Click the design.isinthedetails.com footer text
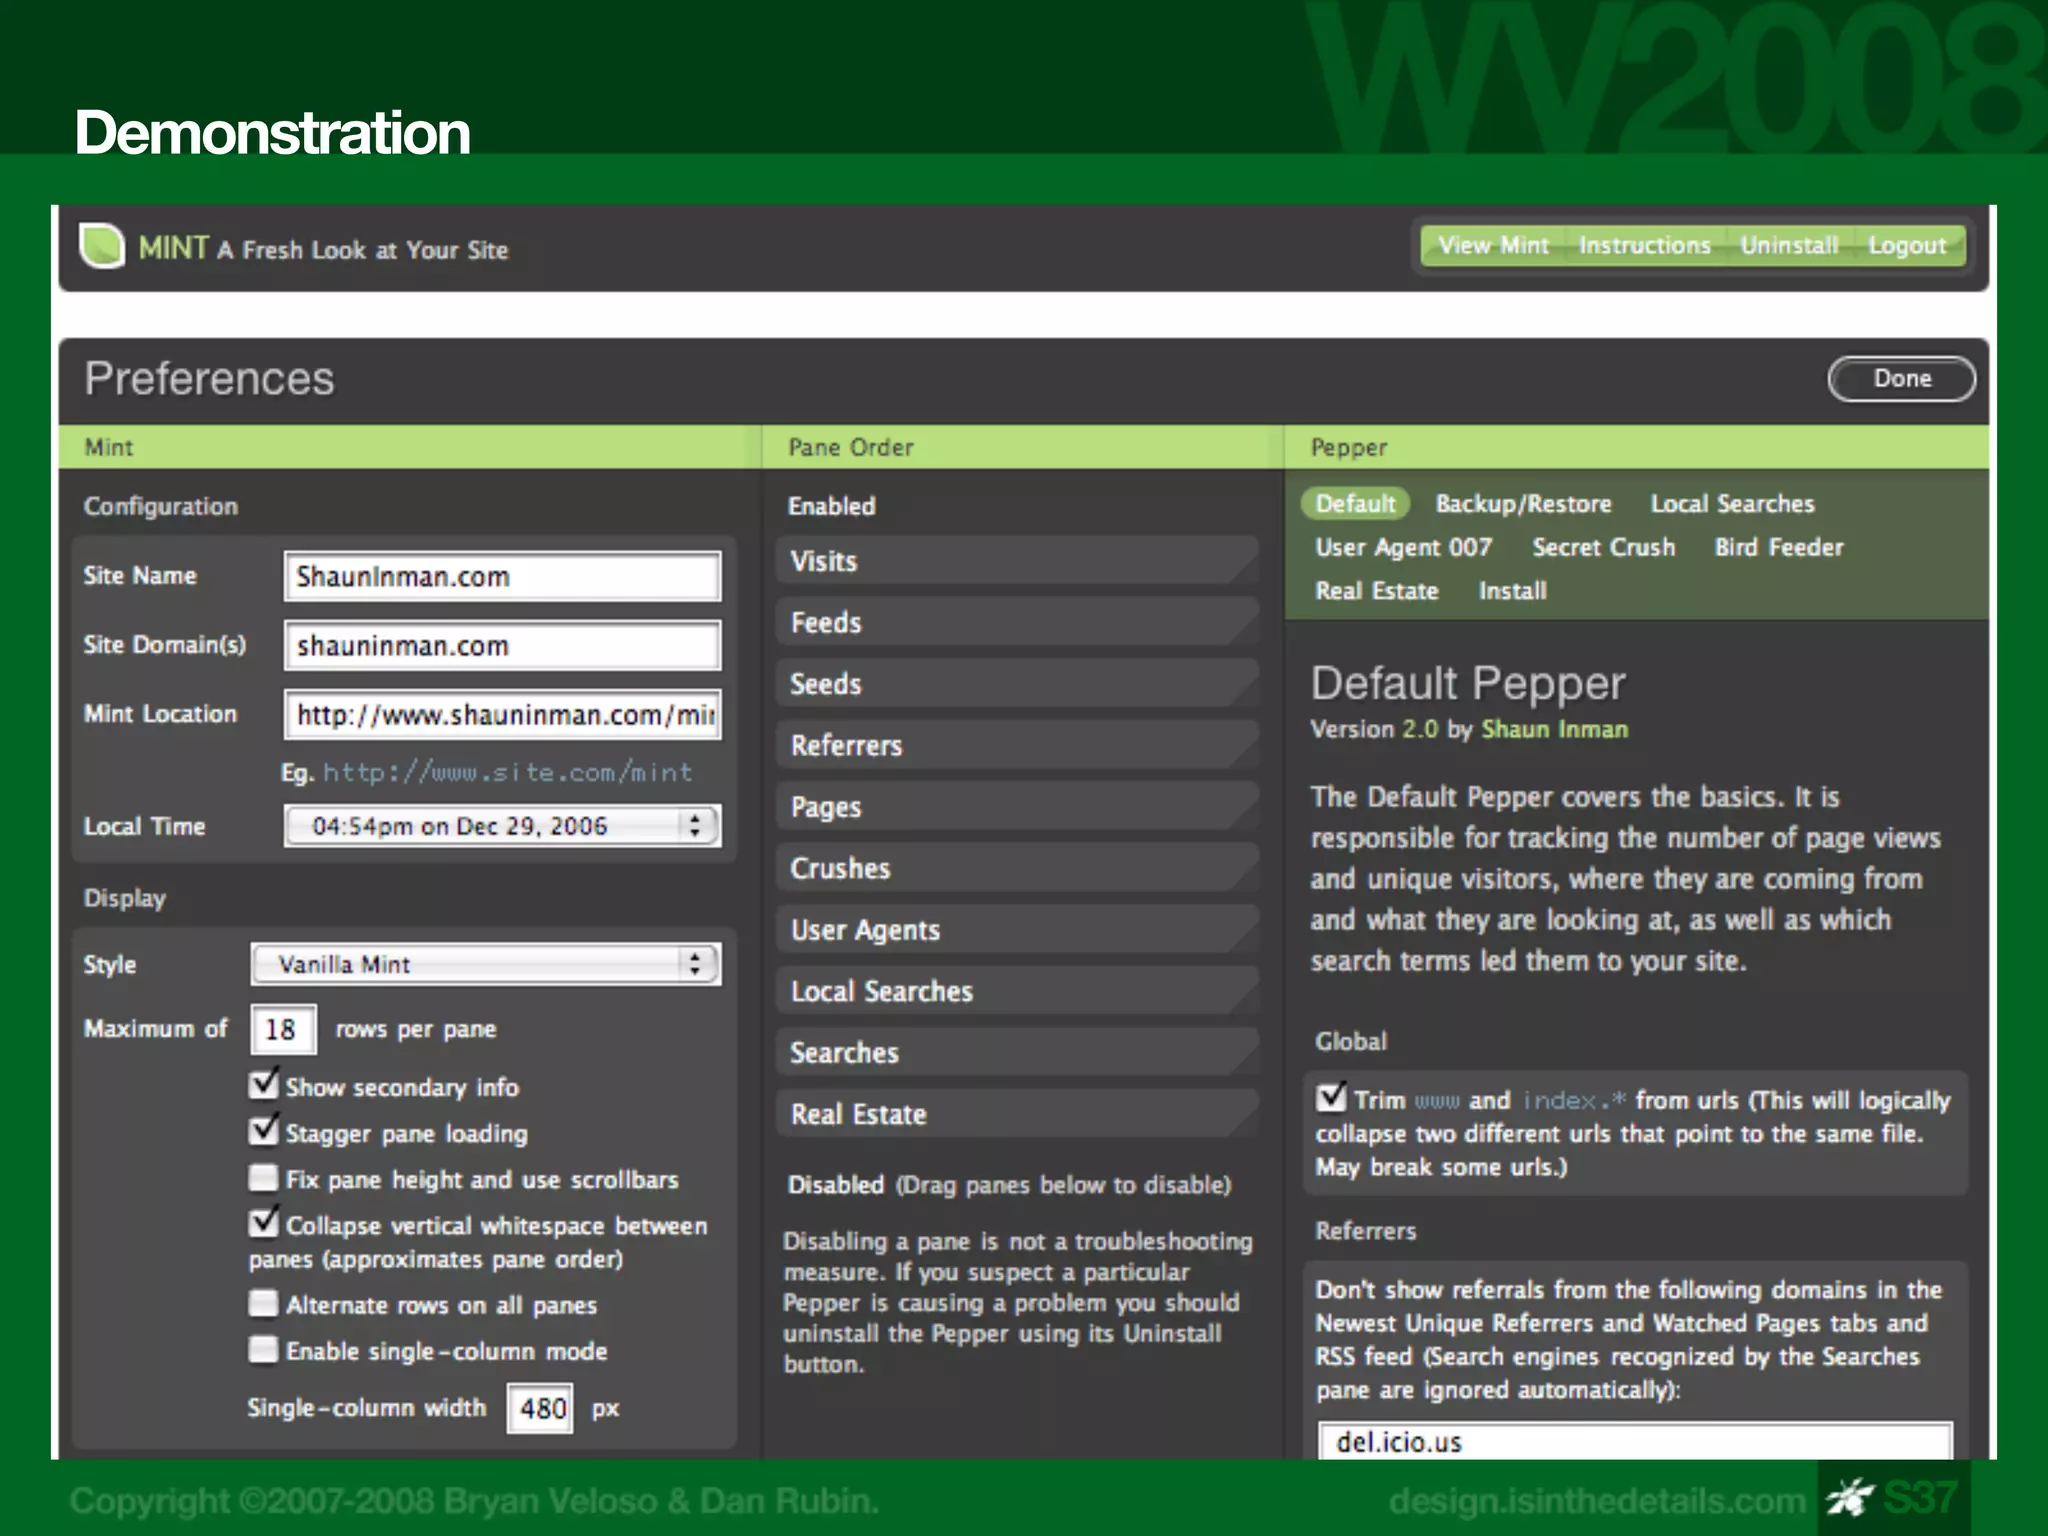Image resolution: width=2048 pixels, height=1536 pixels. pyautogui.click(x=1597, y=1501)
